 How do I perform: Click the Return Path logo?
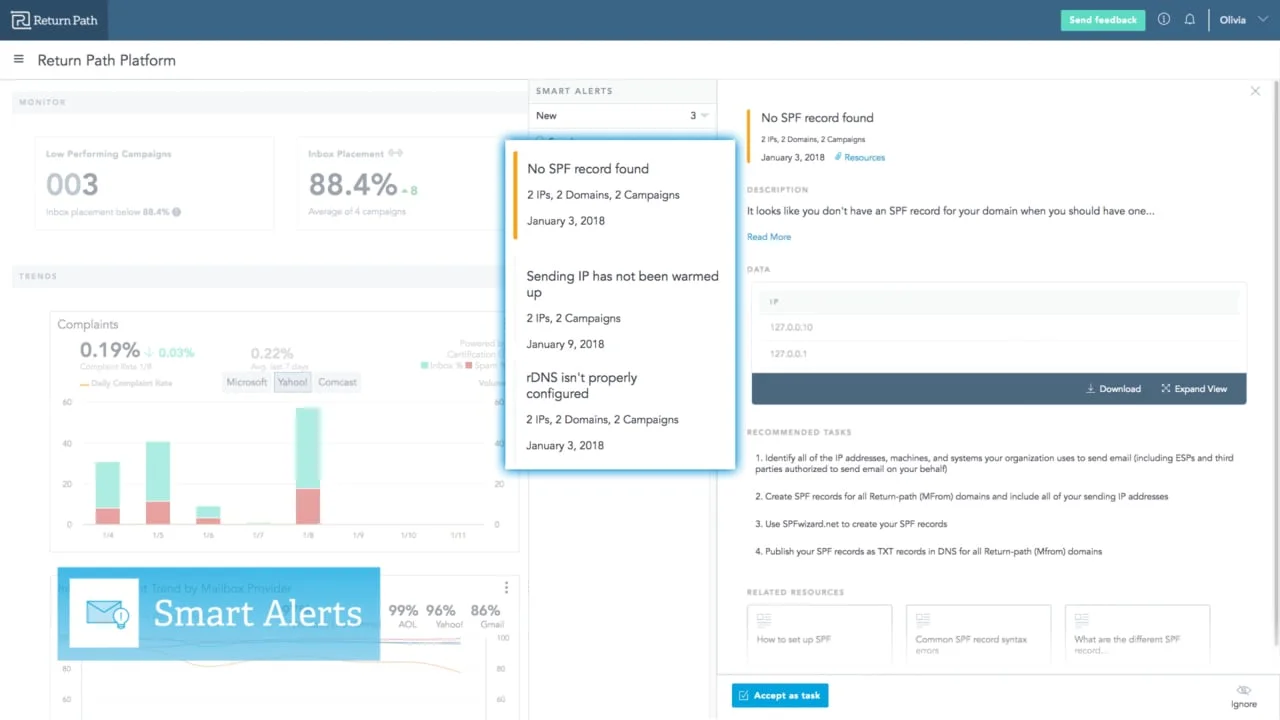pyautogui.click(x=55, y=20)
